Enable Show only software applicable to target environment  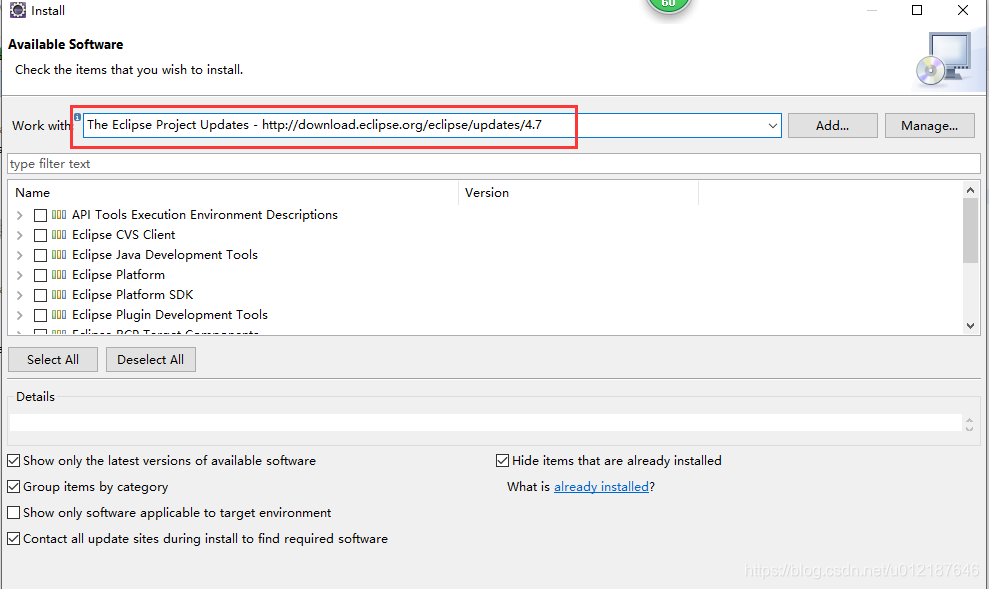pos(13,513)
